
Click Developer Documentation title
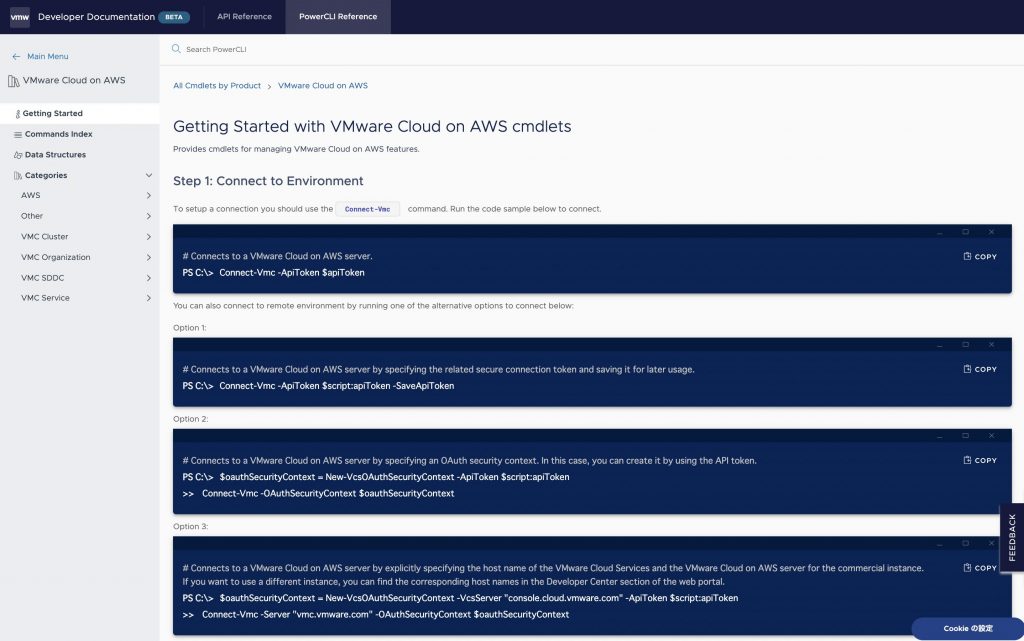96,17
